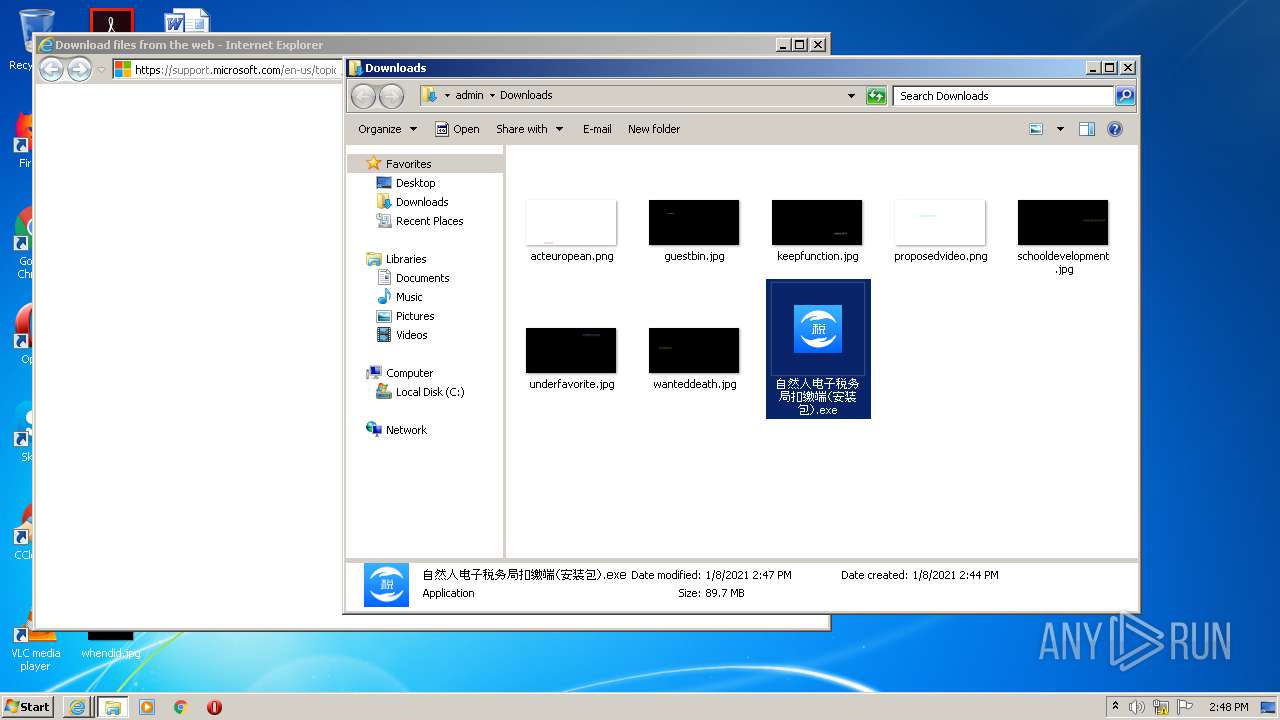Click the installer icon in details pane

[386, 585]
